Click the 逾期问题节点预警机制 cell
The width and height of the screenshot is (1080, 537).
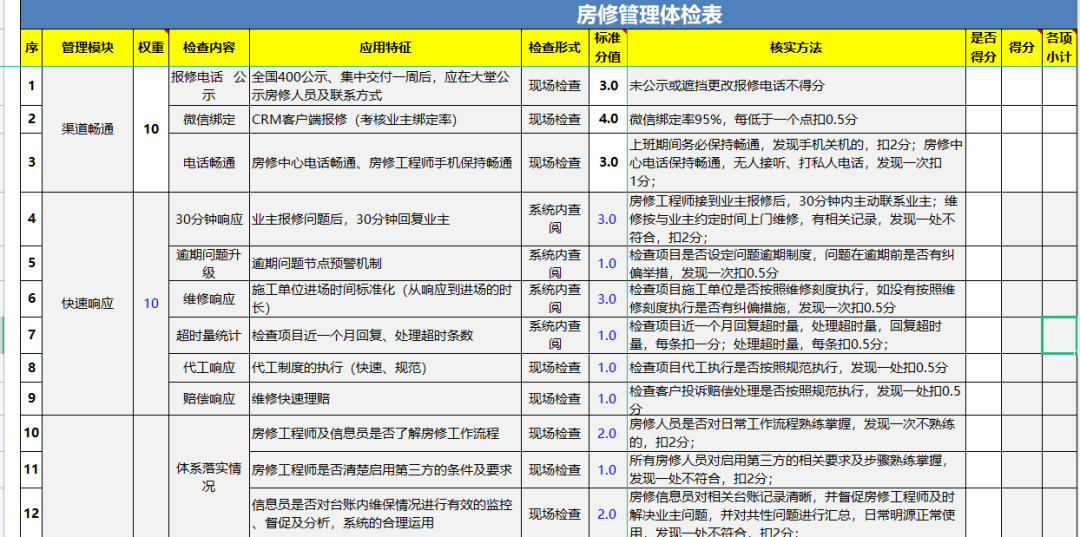tap(386, 263)
